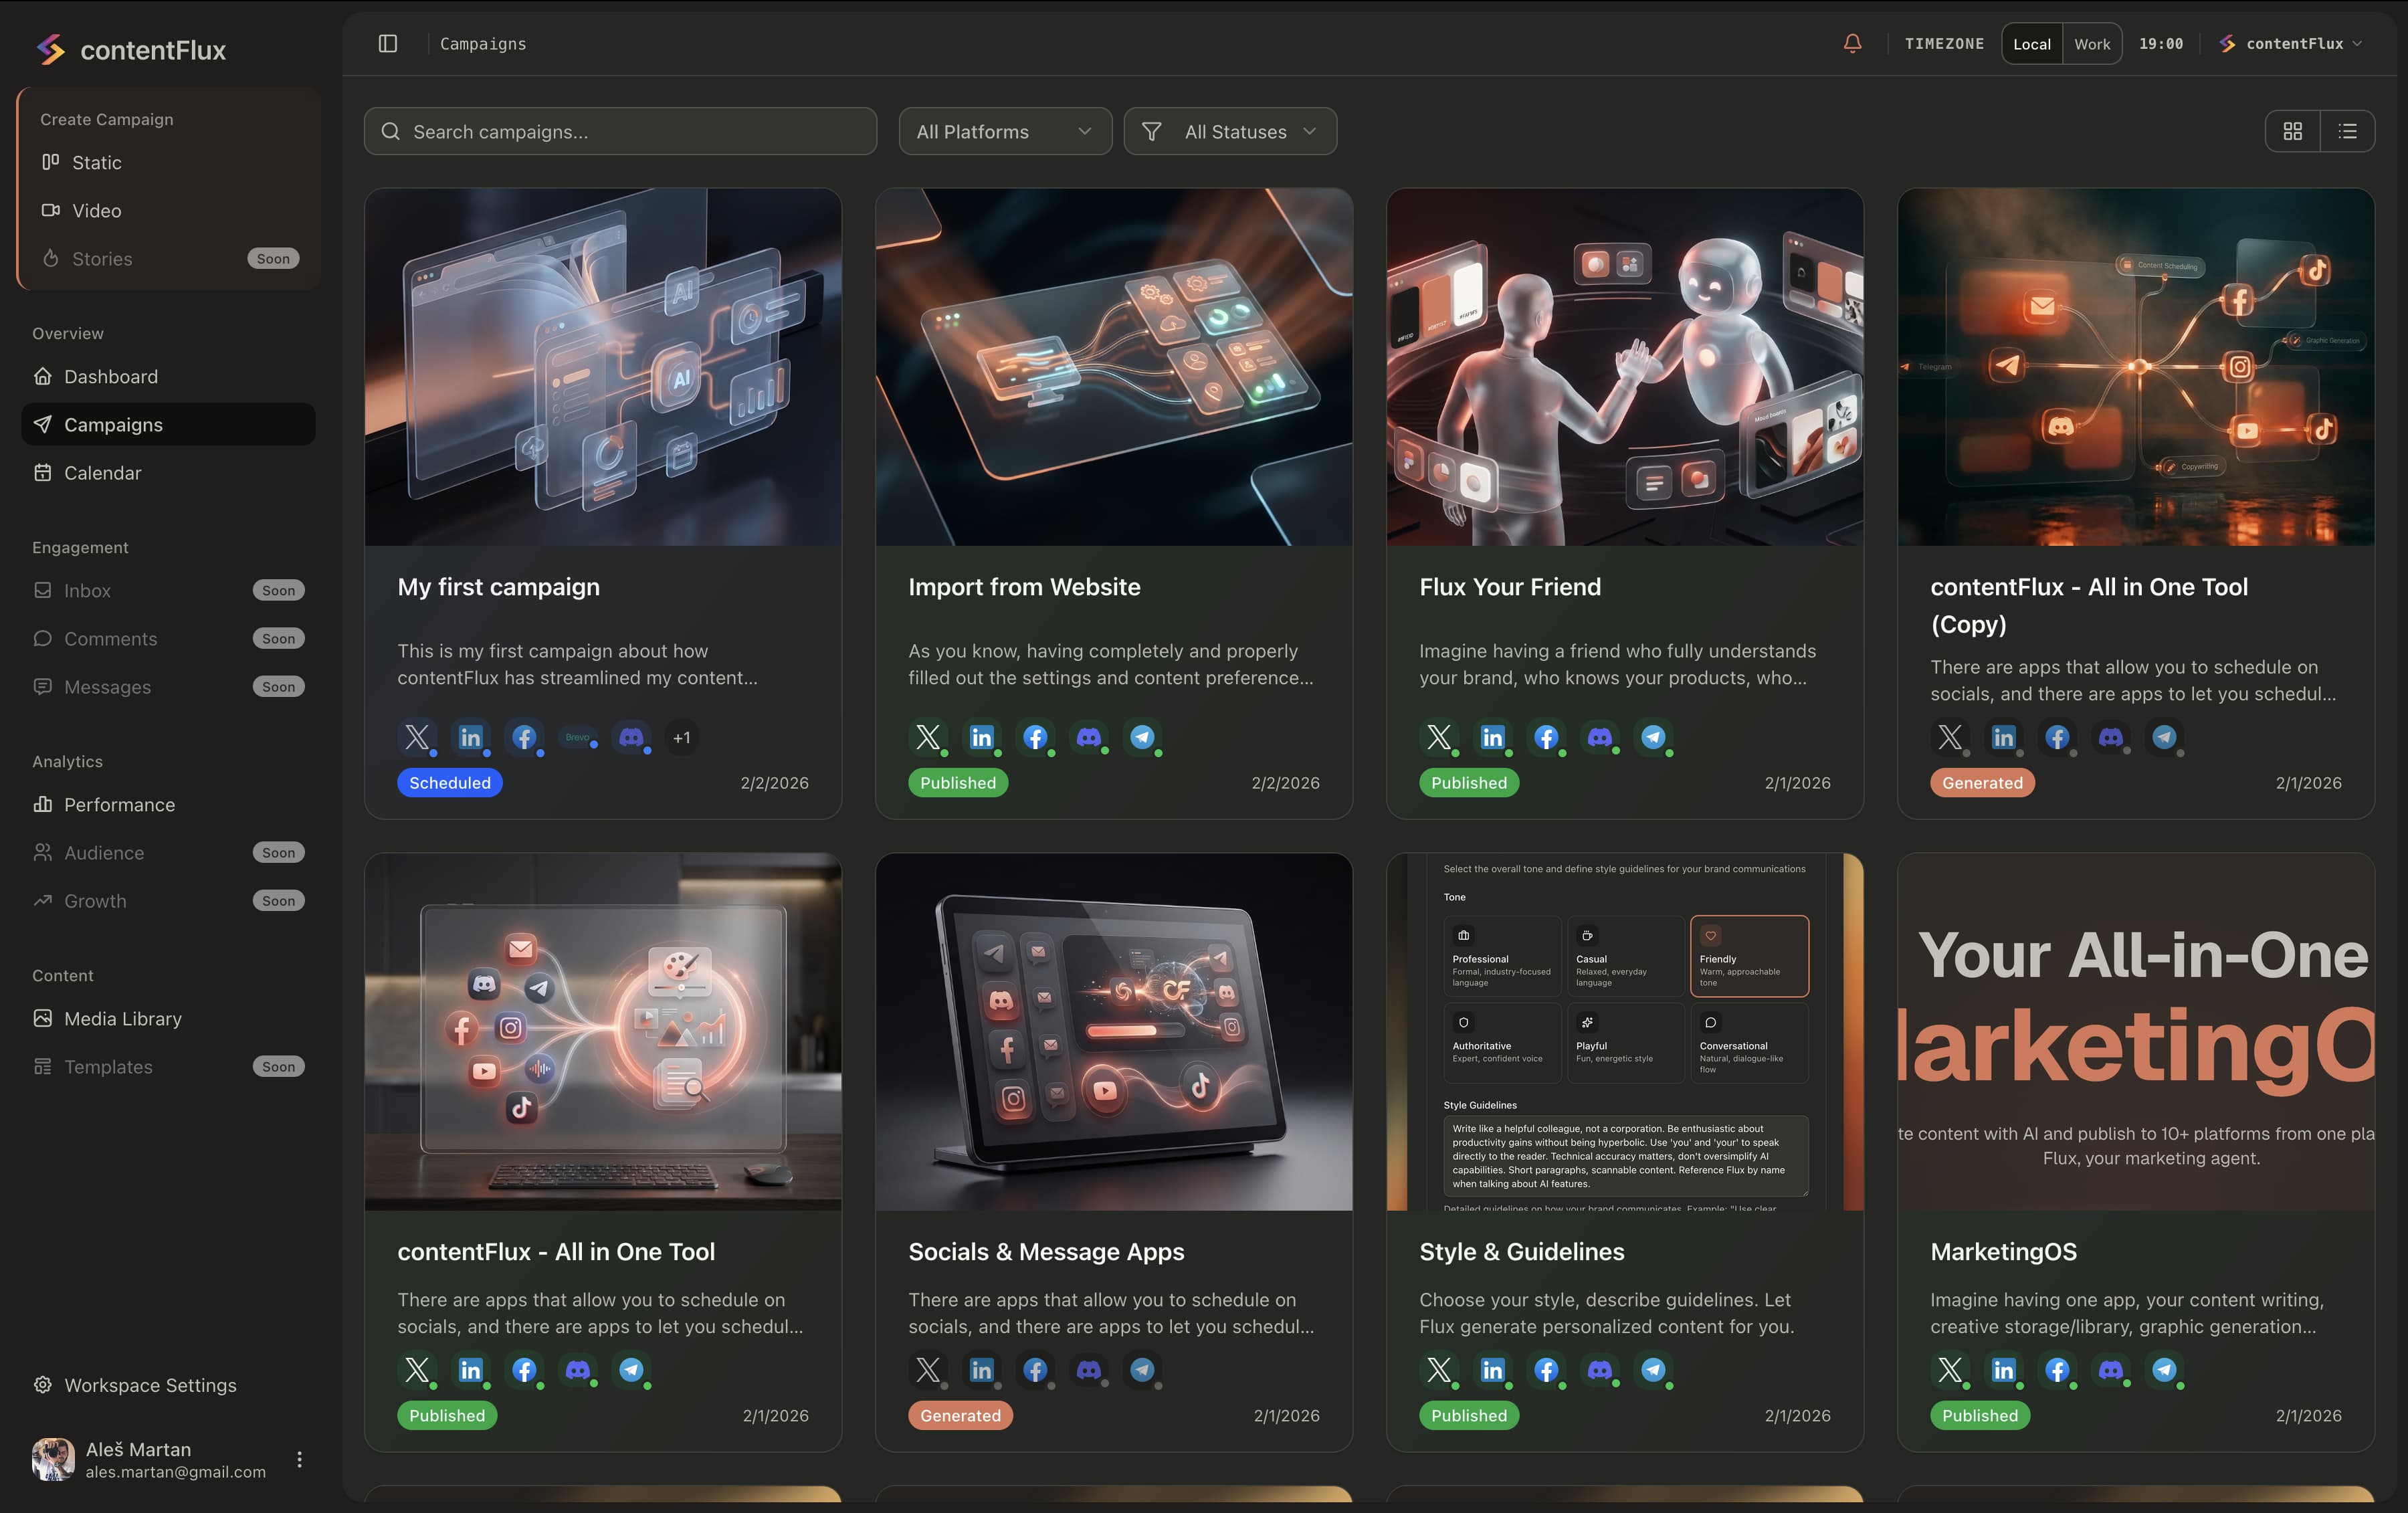This screenshot has width=2408, height=1513.
Task: Collapse the sidebar with the panel icon
Action: pyautogui.click(x=387, y=43)
